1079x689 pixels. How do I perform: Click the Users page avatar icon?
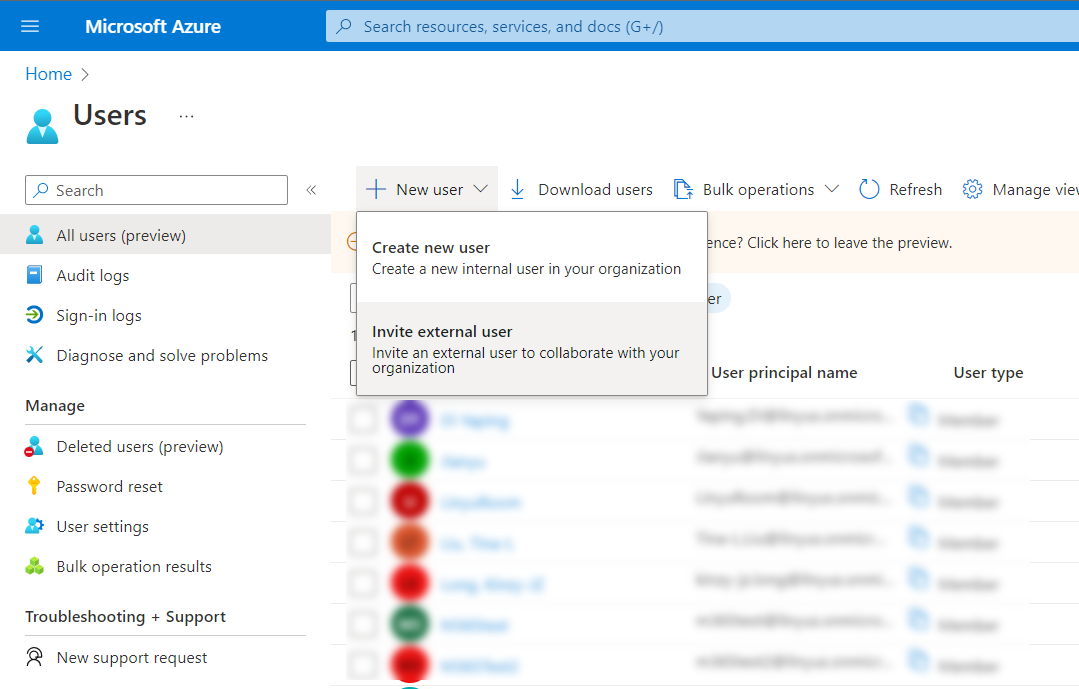pos(43,126)
